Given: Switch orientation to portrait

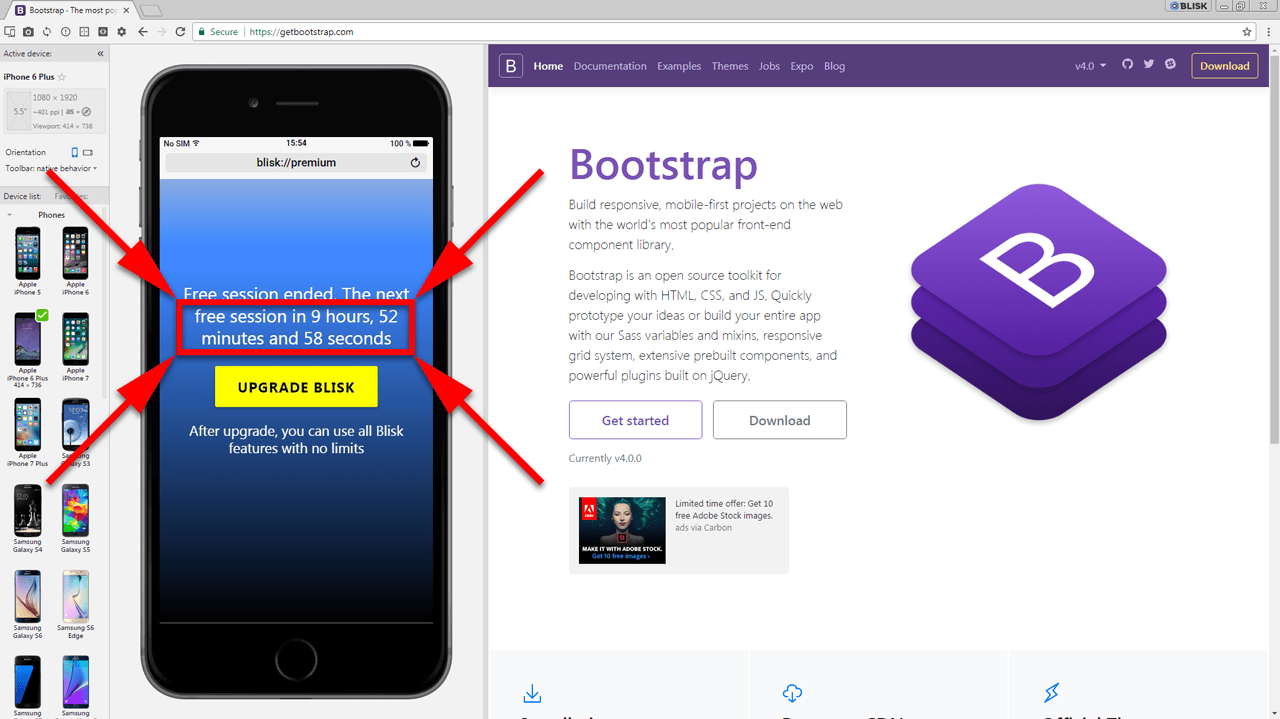Looking at the screenshot, I should coord(74,152).
